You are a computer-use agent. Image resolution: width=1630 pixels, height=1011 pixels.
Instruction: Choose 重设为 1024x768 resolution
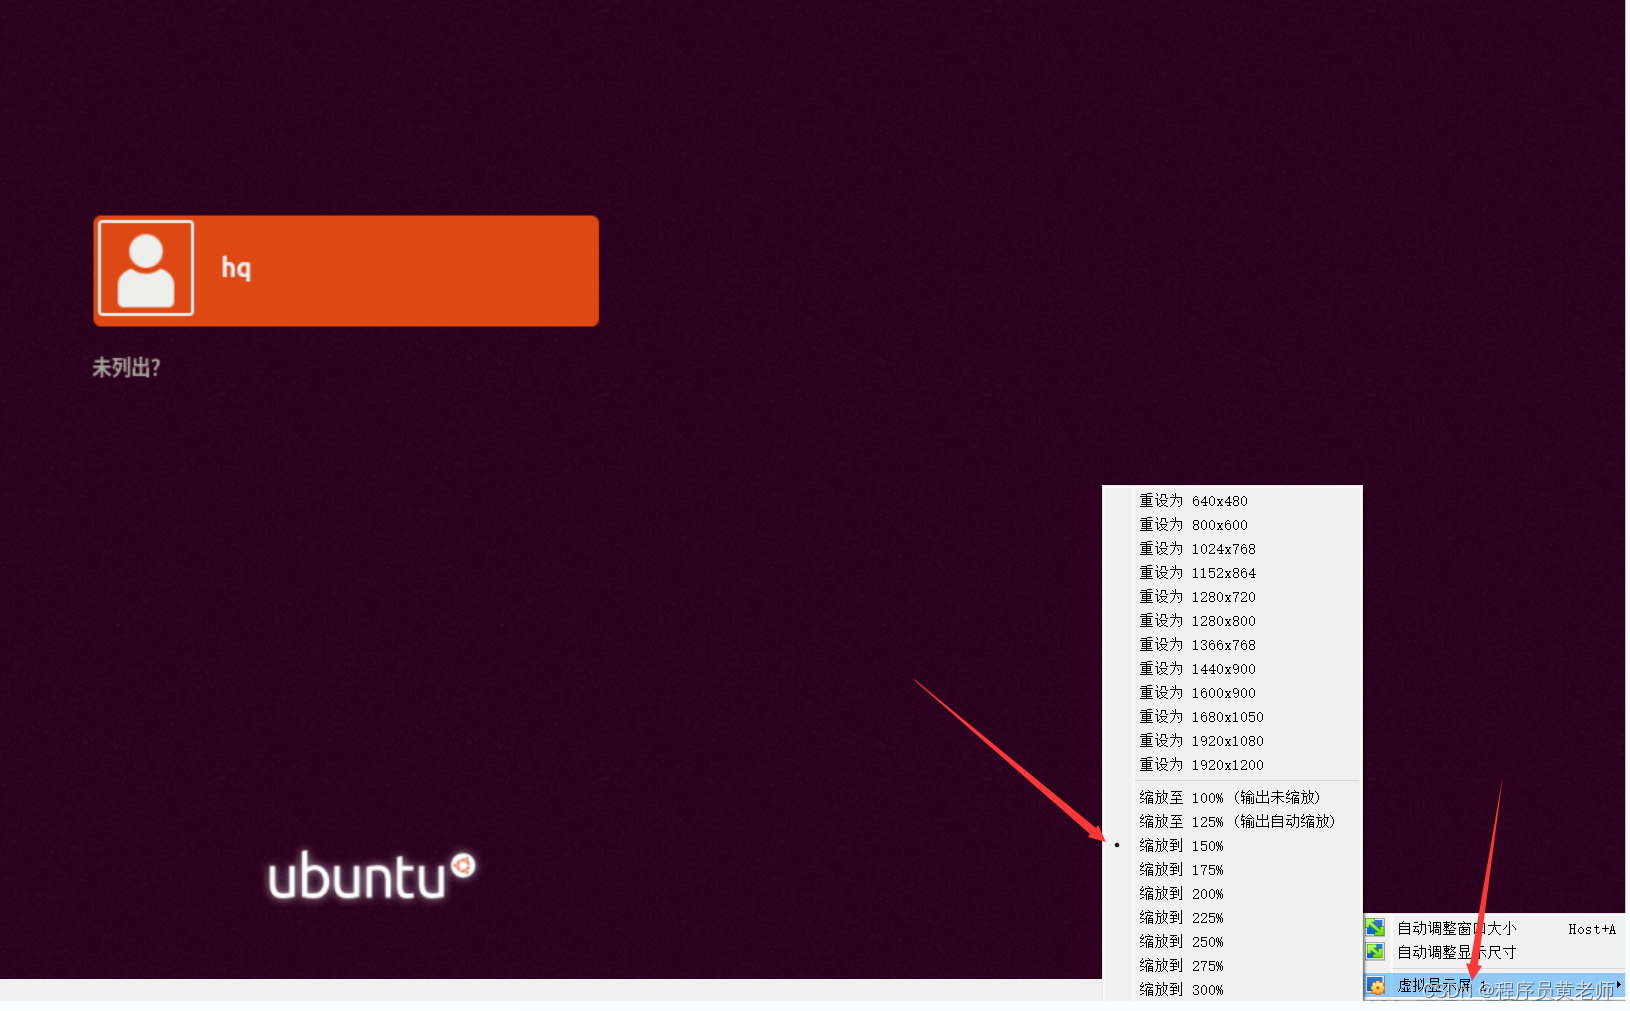(x=1232, y=549)
